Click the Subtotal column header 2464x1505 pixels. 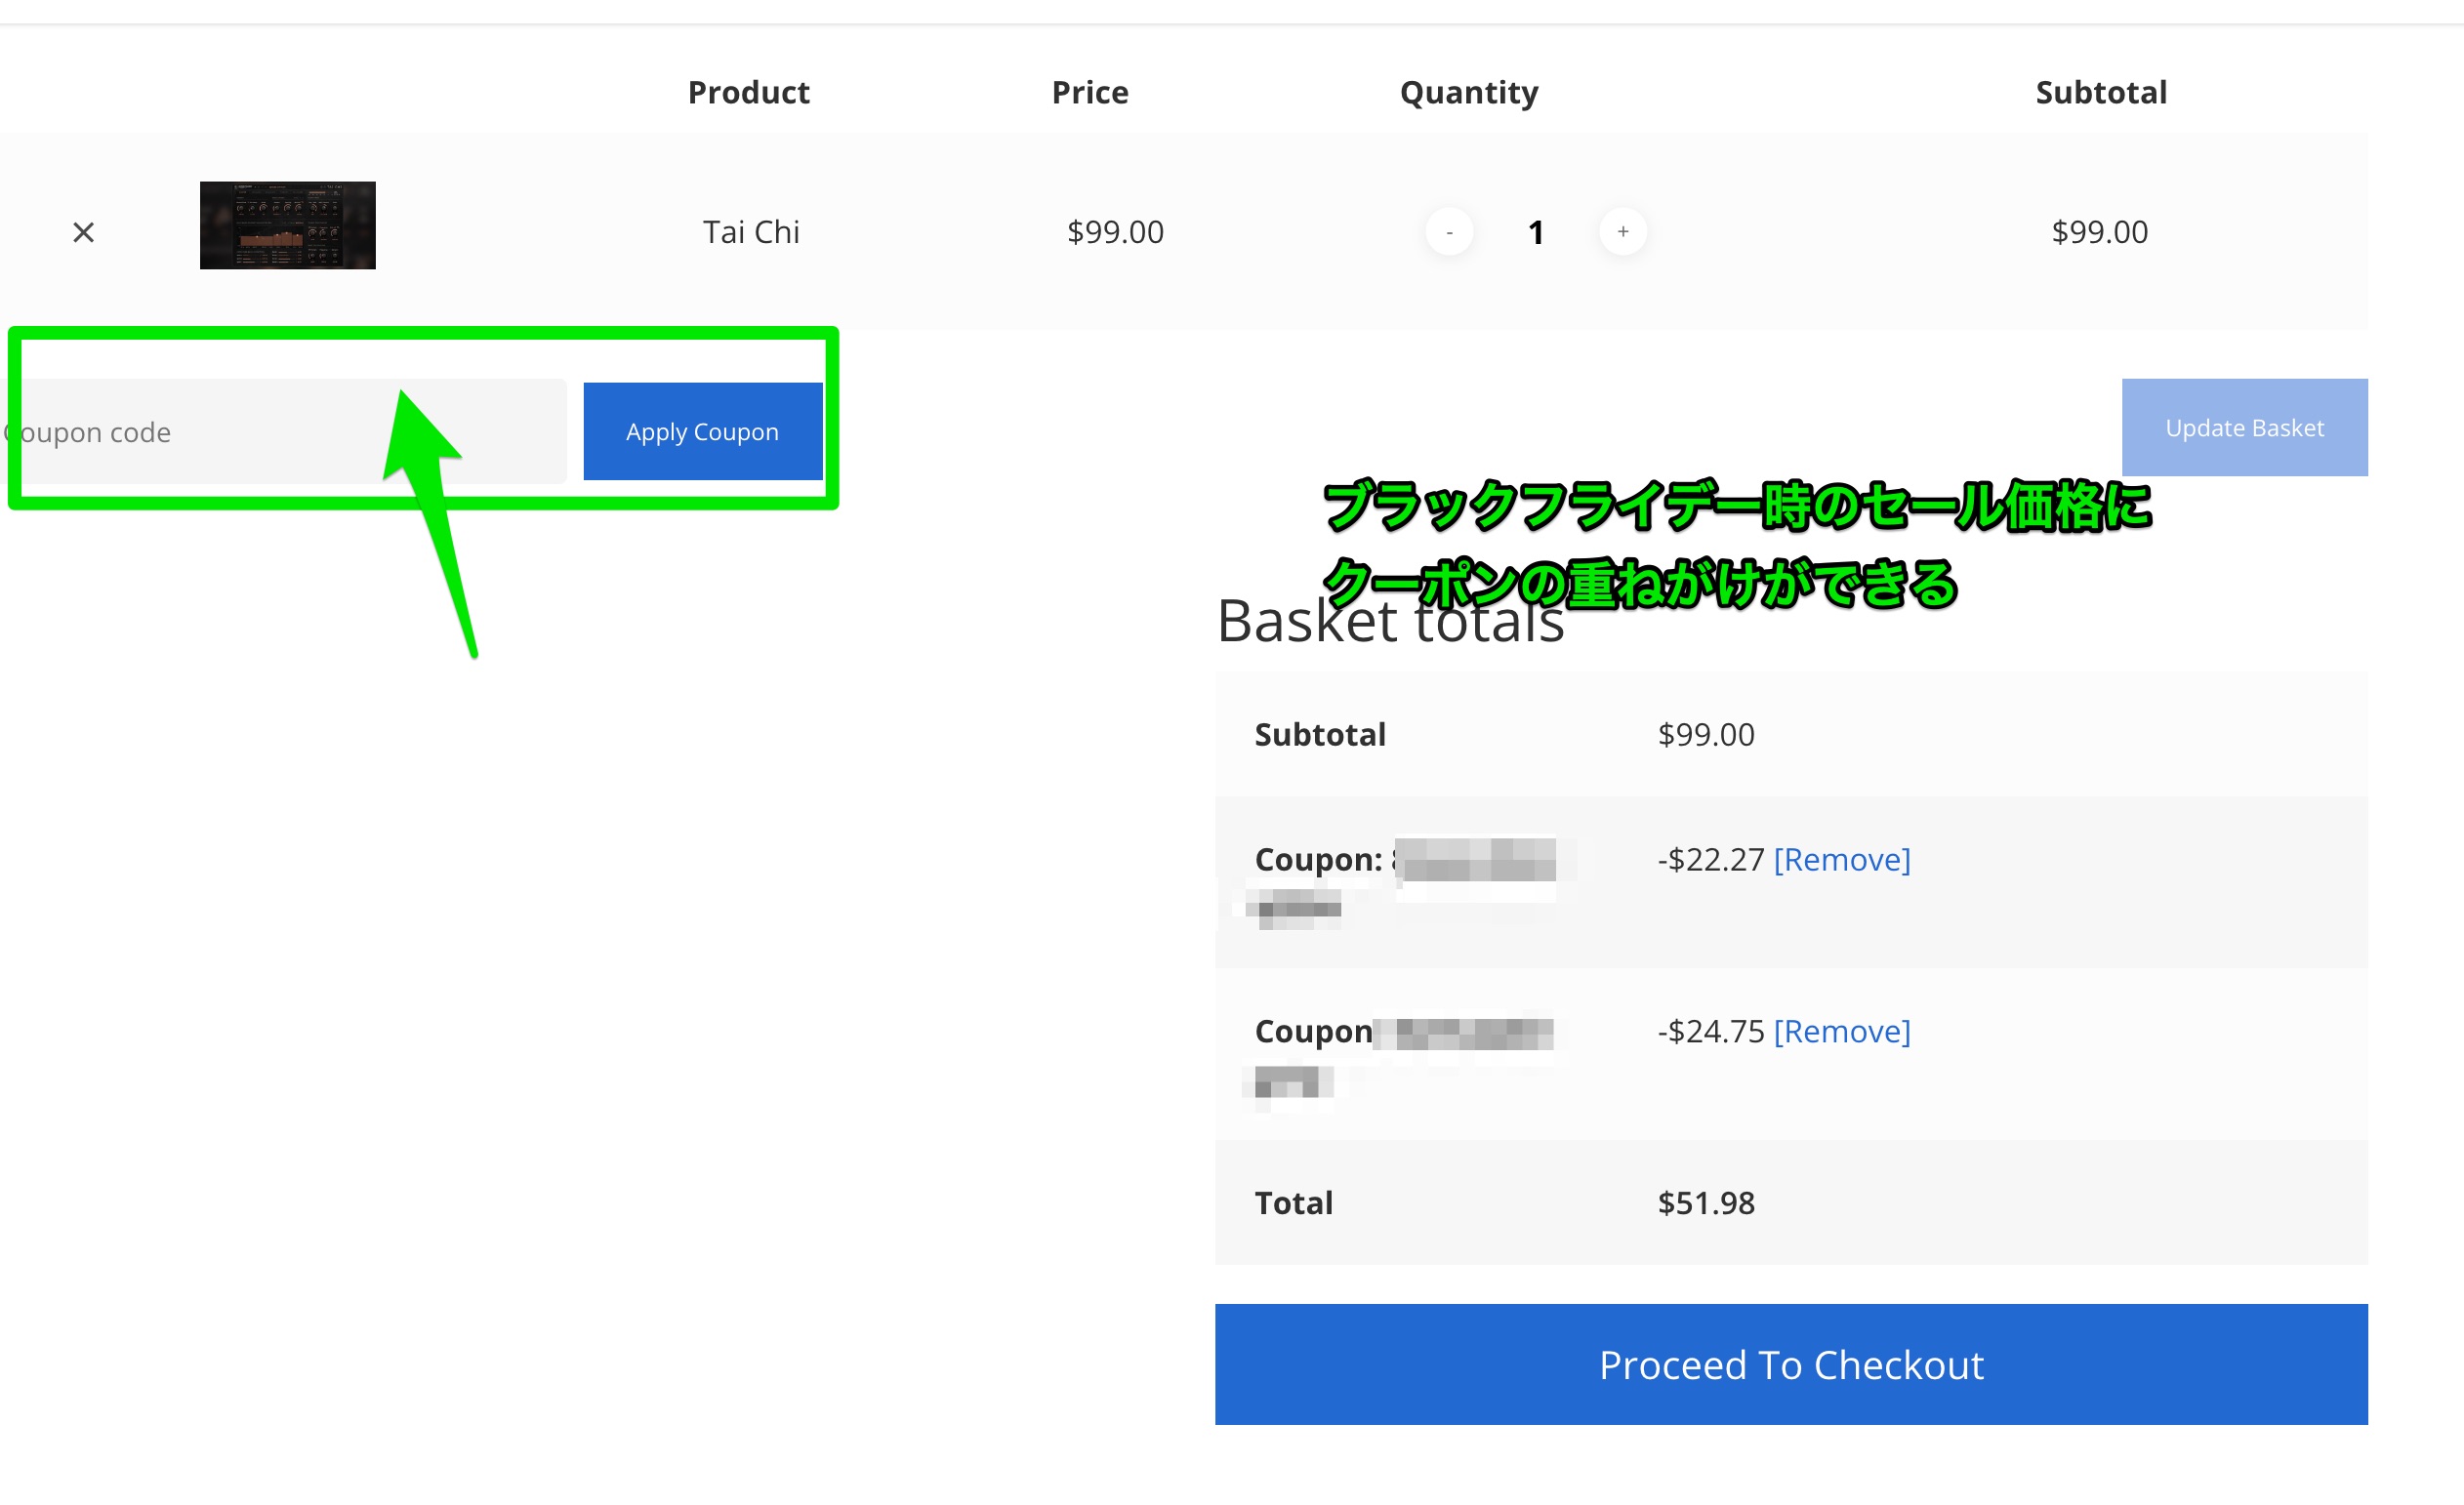pyautogui.click(x=2100, y=92)
